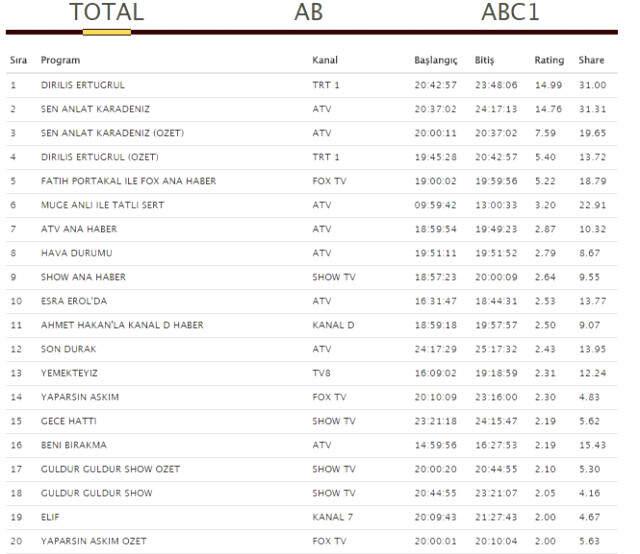
Task: Open the AB ratings tab
Action: pos(309,12)
